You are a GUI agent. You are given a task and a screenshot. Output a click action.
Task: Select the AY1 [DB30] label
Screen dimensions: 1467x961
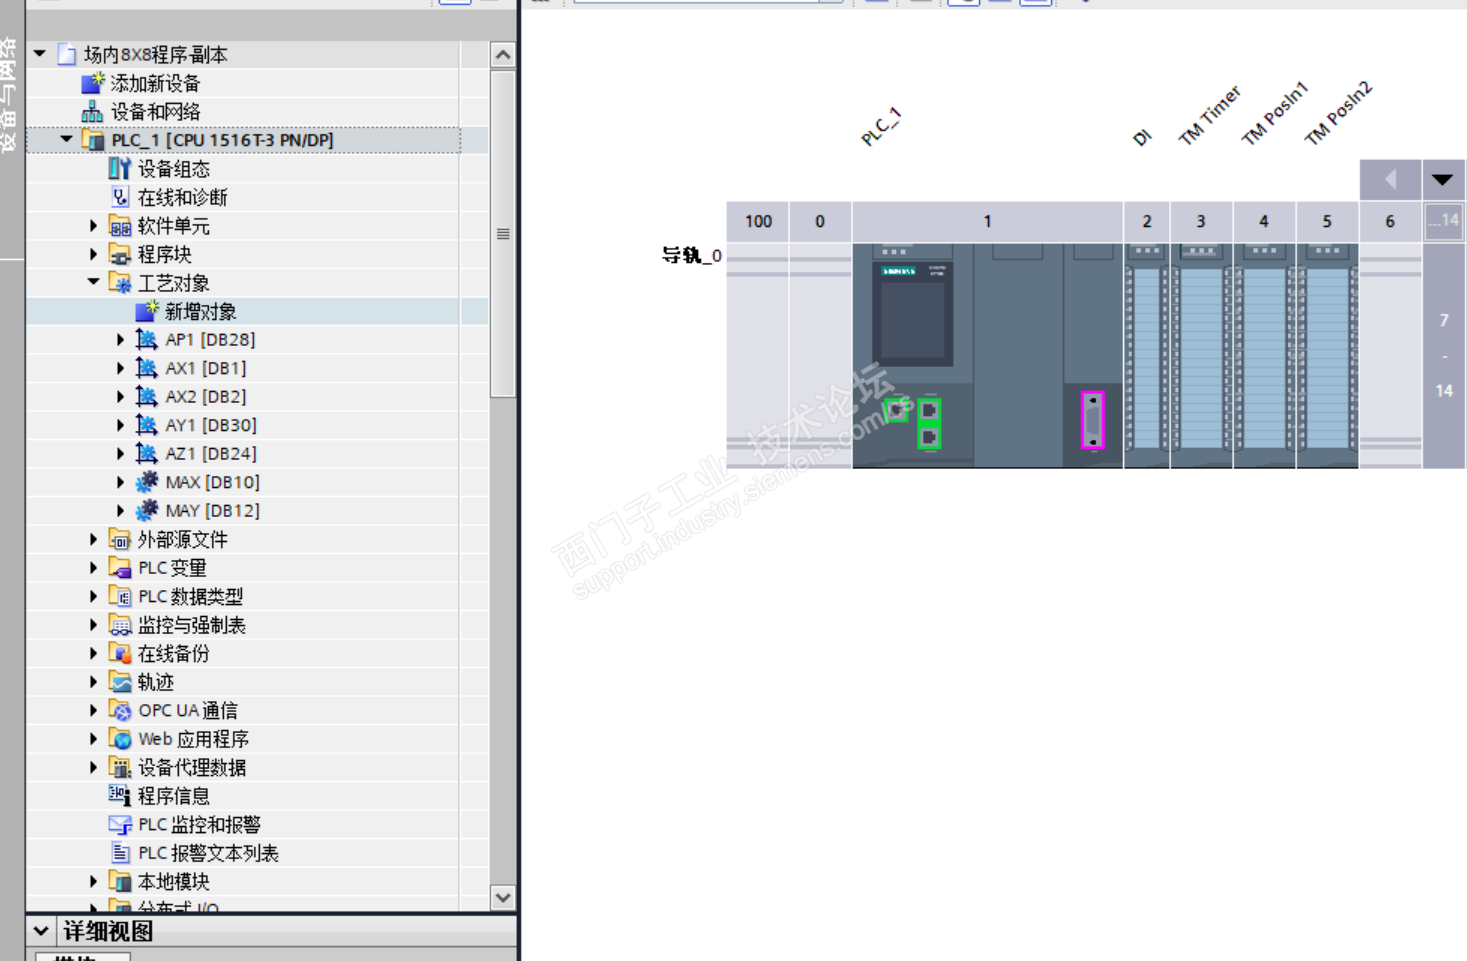click(211, 425)
